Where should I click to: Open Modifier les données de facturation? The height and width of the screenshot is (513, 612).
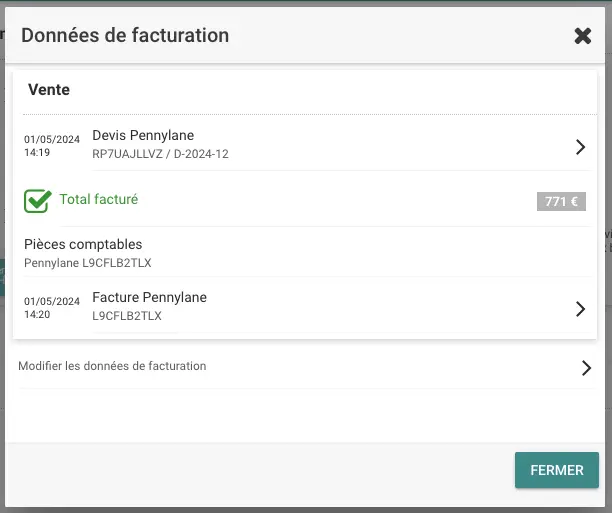click(112, 366)
